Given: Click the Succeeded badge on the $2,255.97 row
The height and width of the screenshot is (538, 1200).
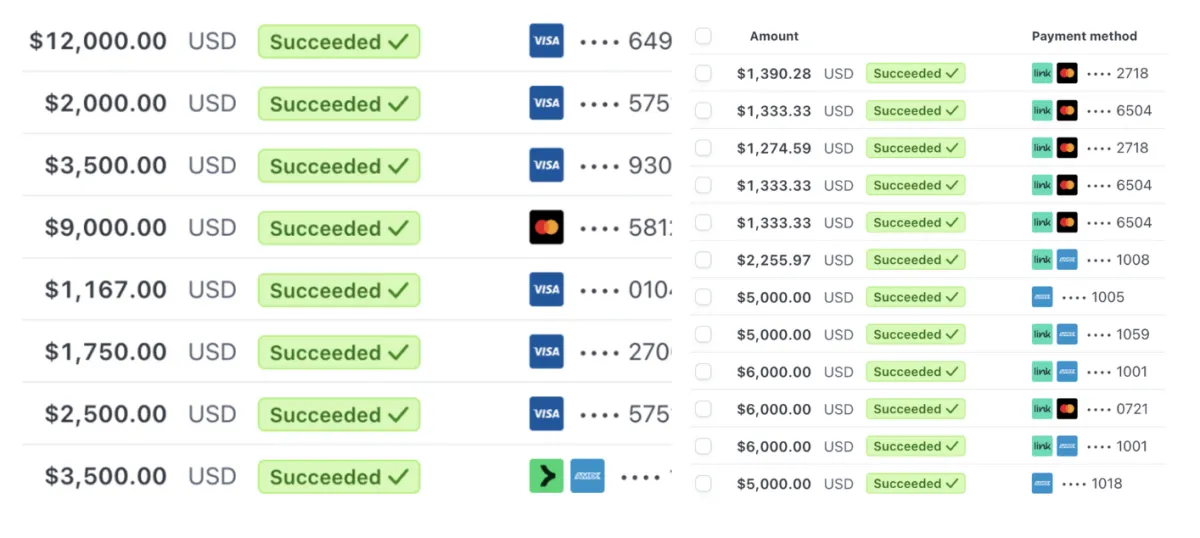Looking at the screenshot, I should (x=915, y=260).
